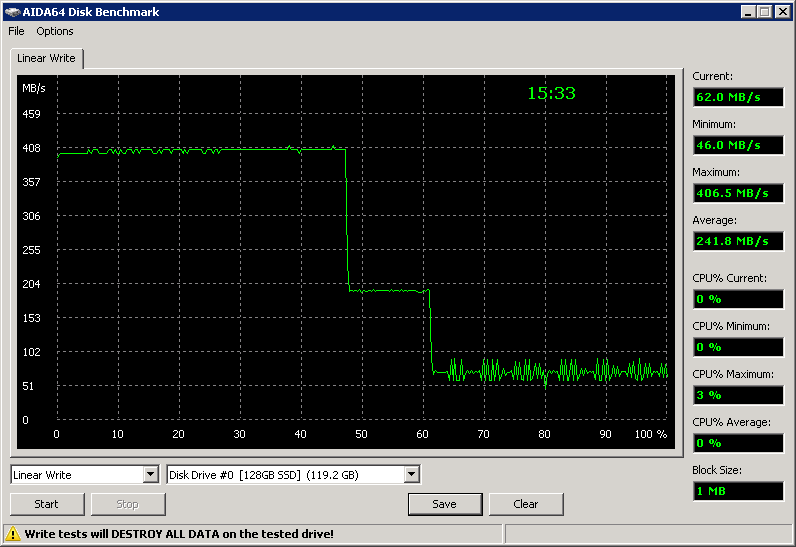This screenshot has height=547, width=796.
Task: Click the Minimum 46.0 MB/s value
Action: [738, 145]
